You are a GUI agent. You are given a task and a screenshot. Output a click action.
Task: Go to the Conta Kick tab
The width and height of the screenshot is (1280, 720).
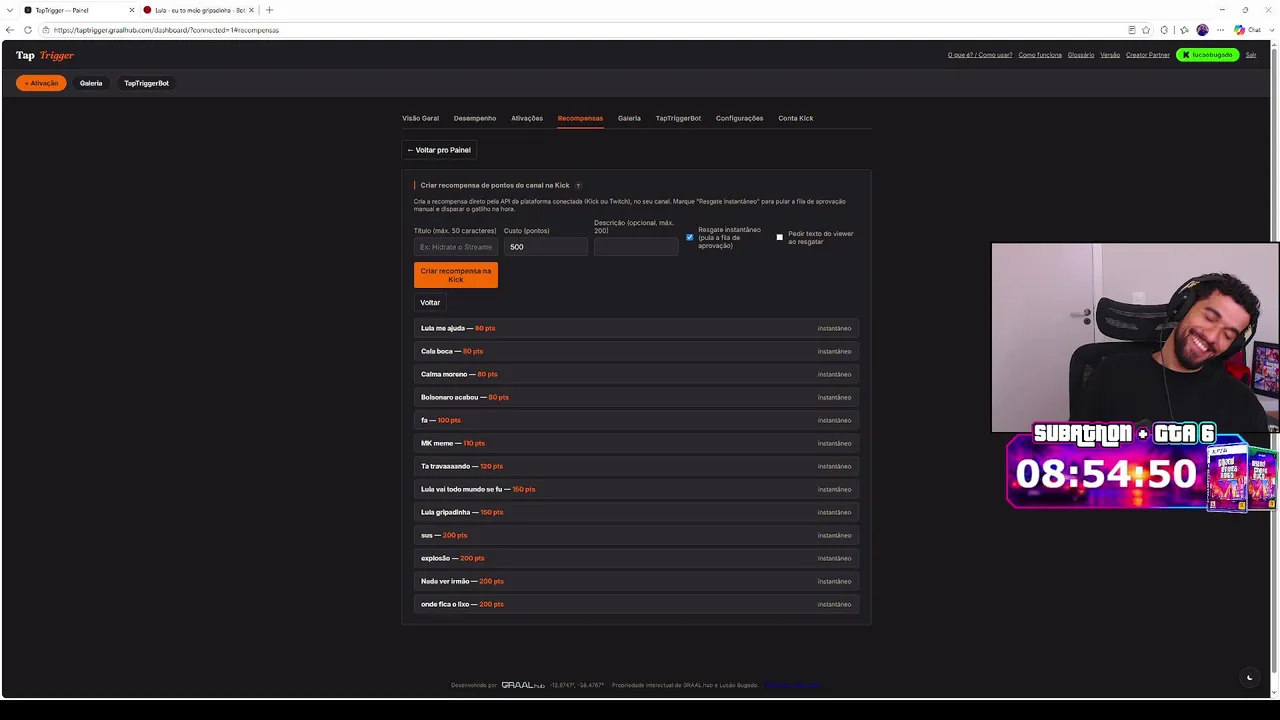(x=796, y=118)
